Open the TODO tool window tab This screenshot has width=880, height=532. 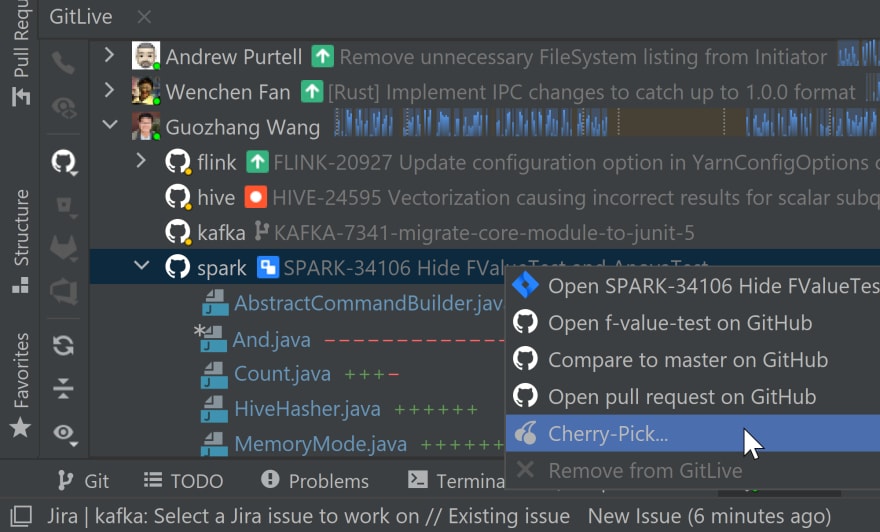pyautogui.click(x=184, y=480)
